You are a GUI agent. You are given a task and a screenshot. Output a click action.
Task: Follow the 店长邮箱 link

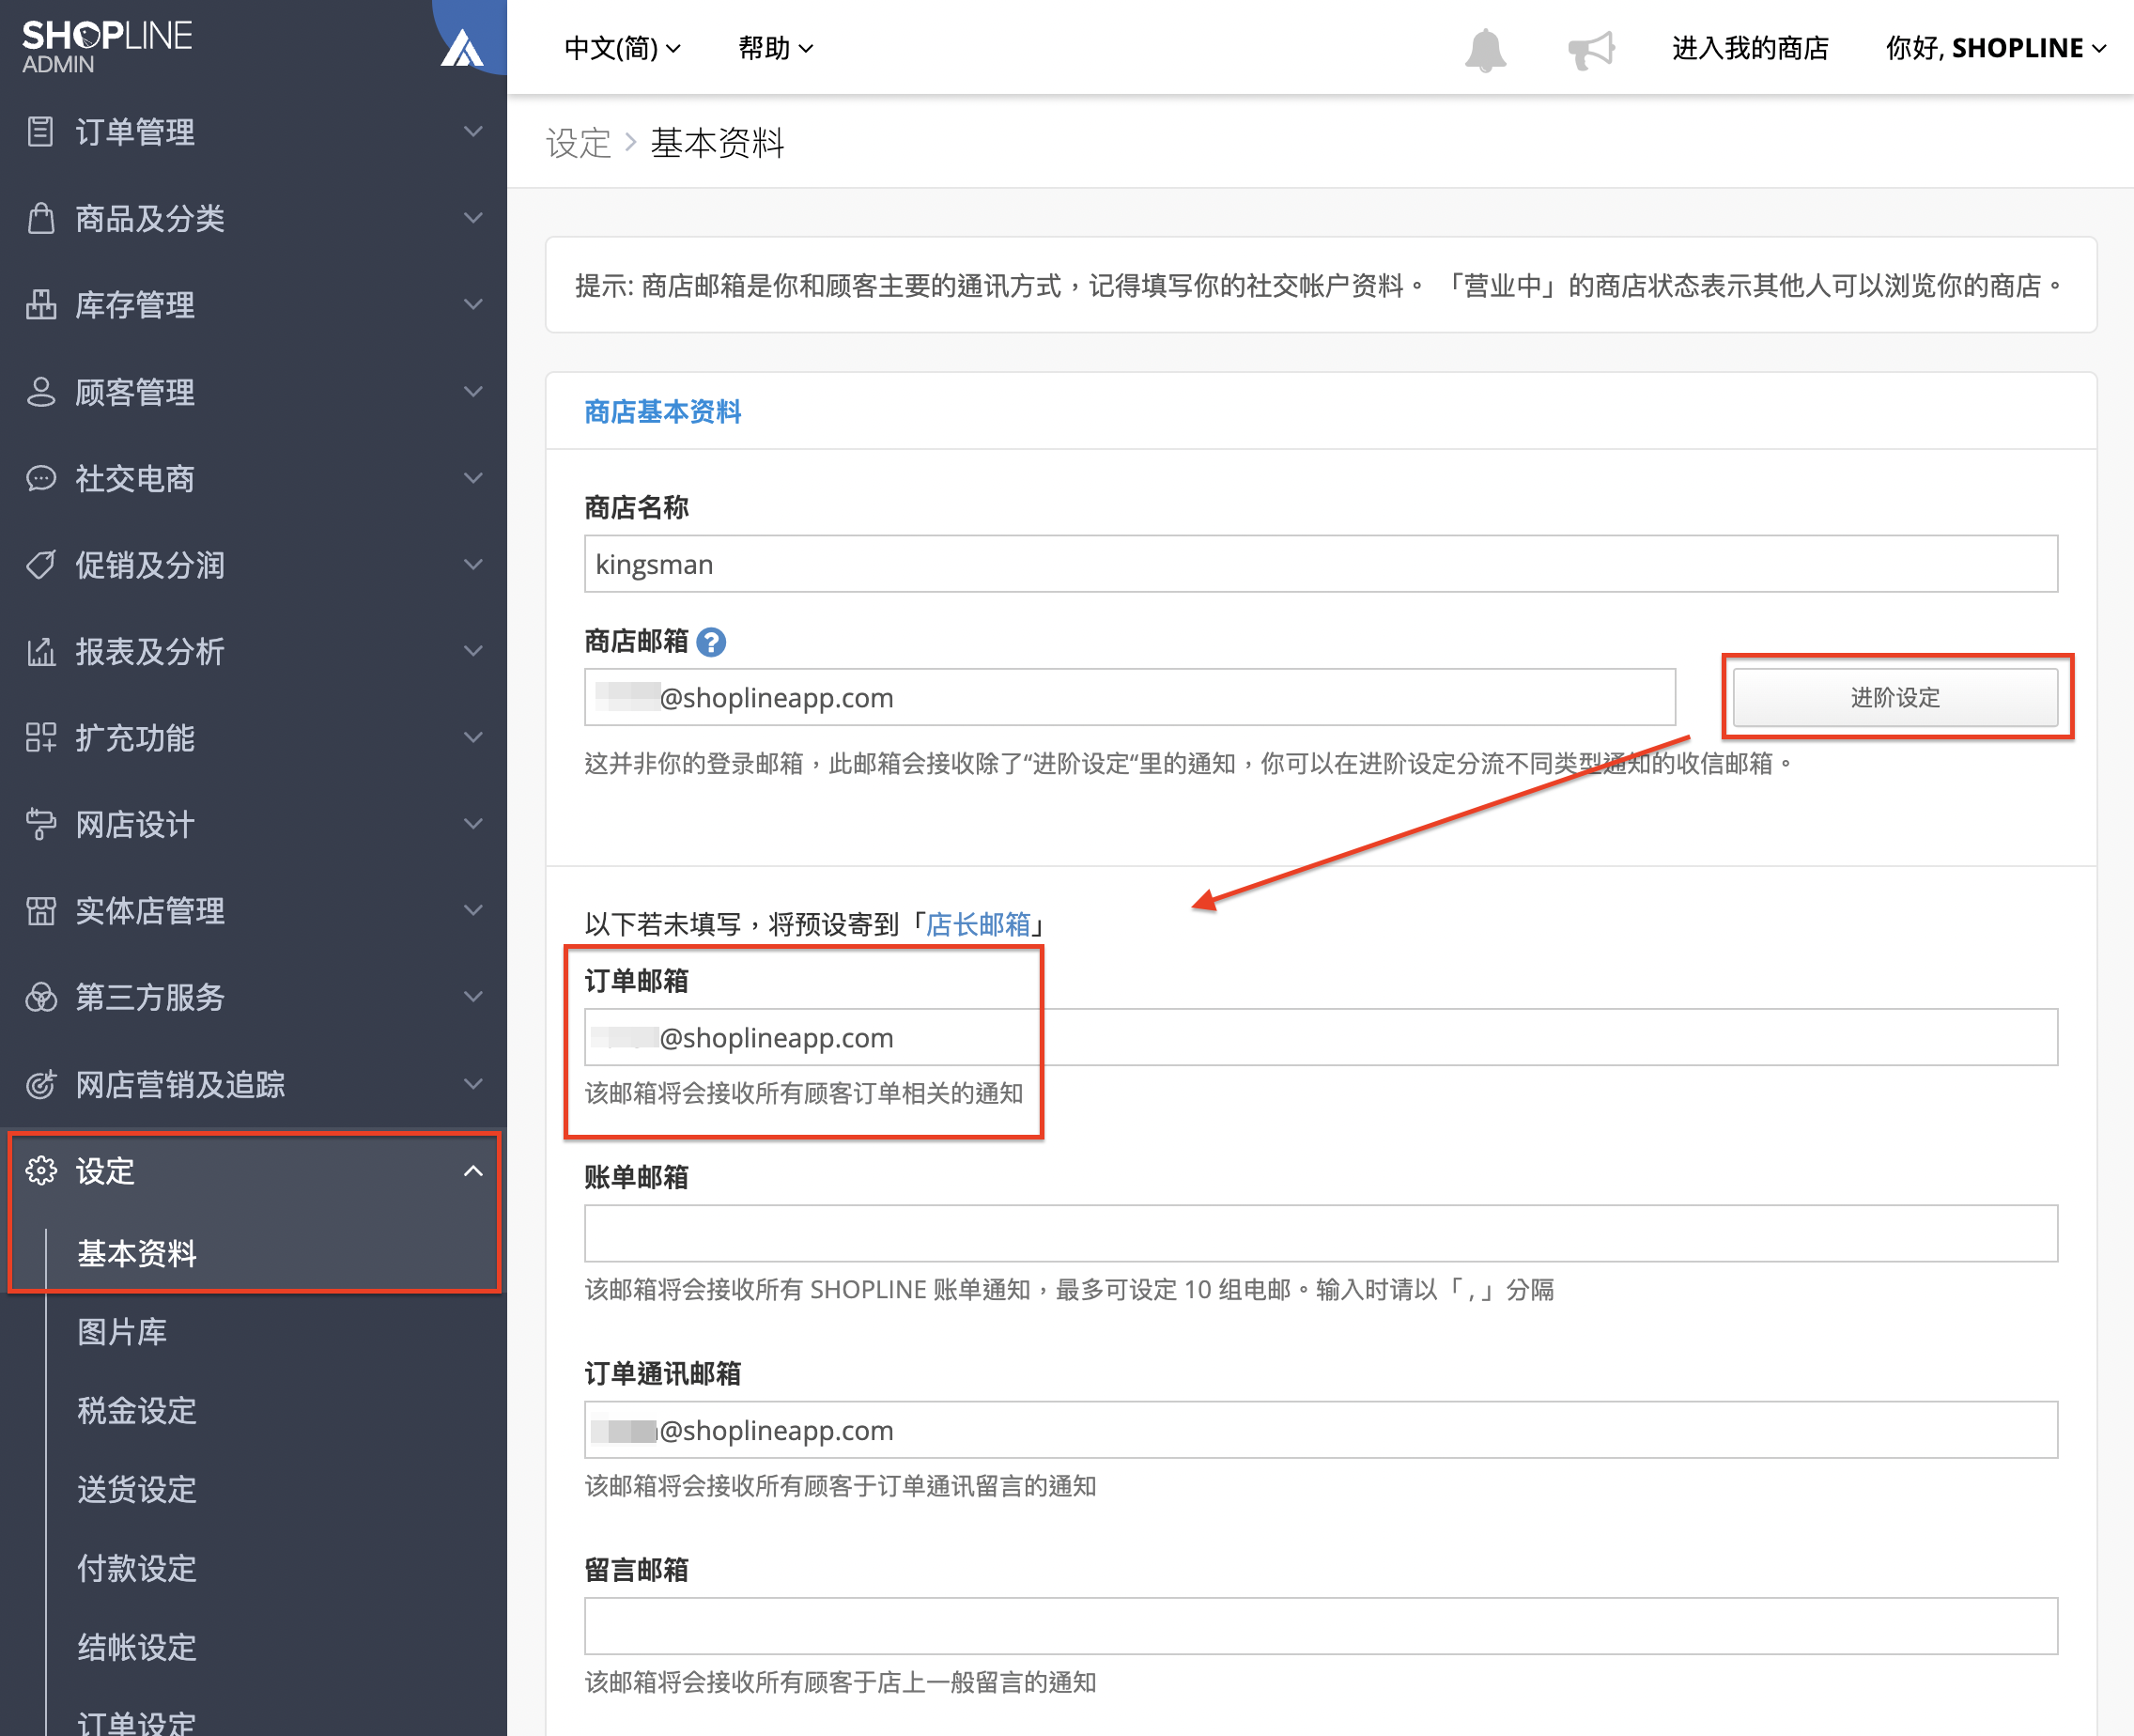tap(977, 924)
